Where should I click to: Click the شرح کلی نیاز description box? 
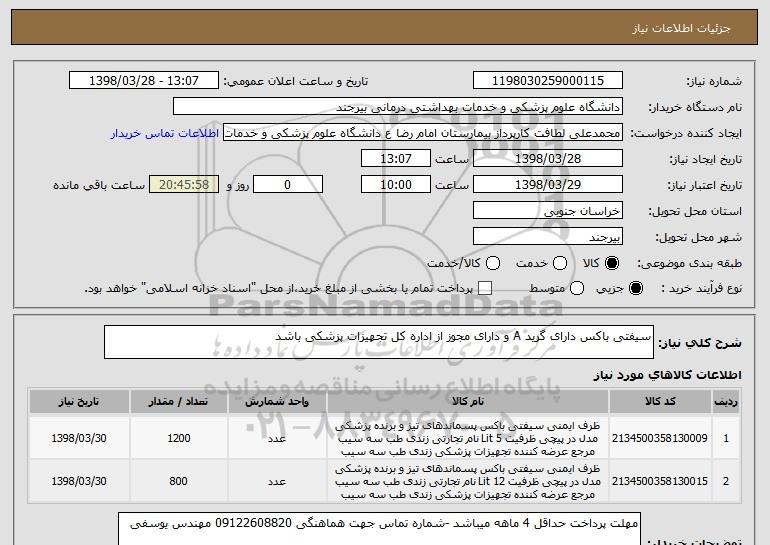pyautogui.click(x=379, y=342)
